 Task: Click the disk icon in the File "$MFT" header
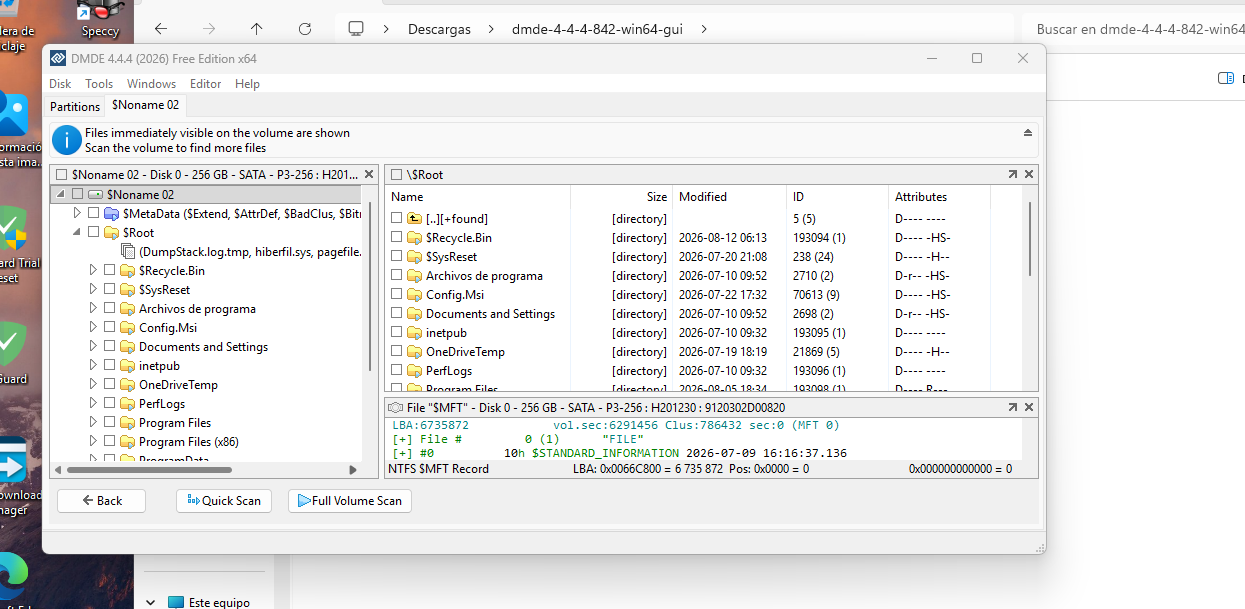[396, 407]
